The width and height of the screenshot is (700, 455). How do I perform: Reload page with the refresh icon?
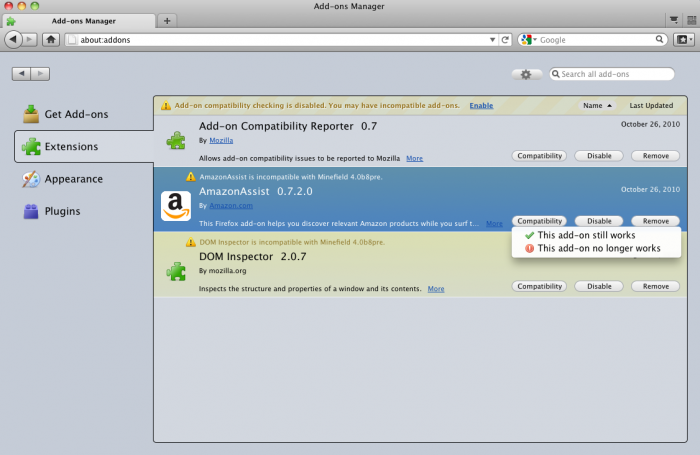tap(505, 40)
